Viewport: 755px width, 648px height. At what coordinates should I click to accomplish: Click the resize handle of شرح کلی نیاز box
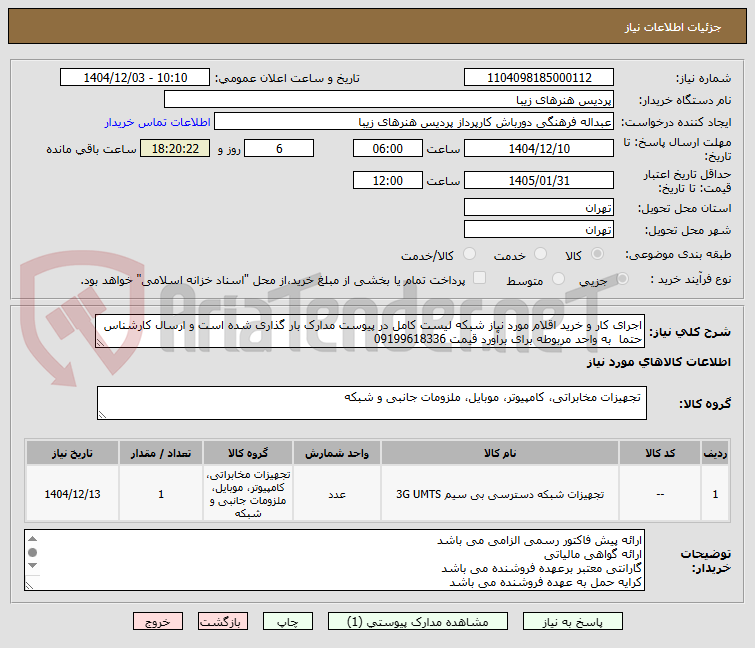click(101, 342)
